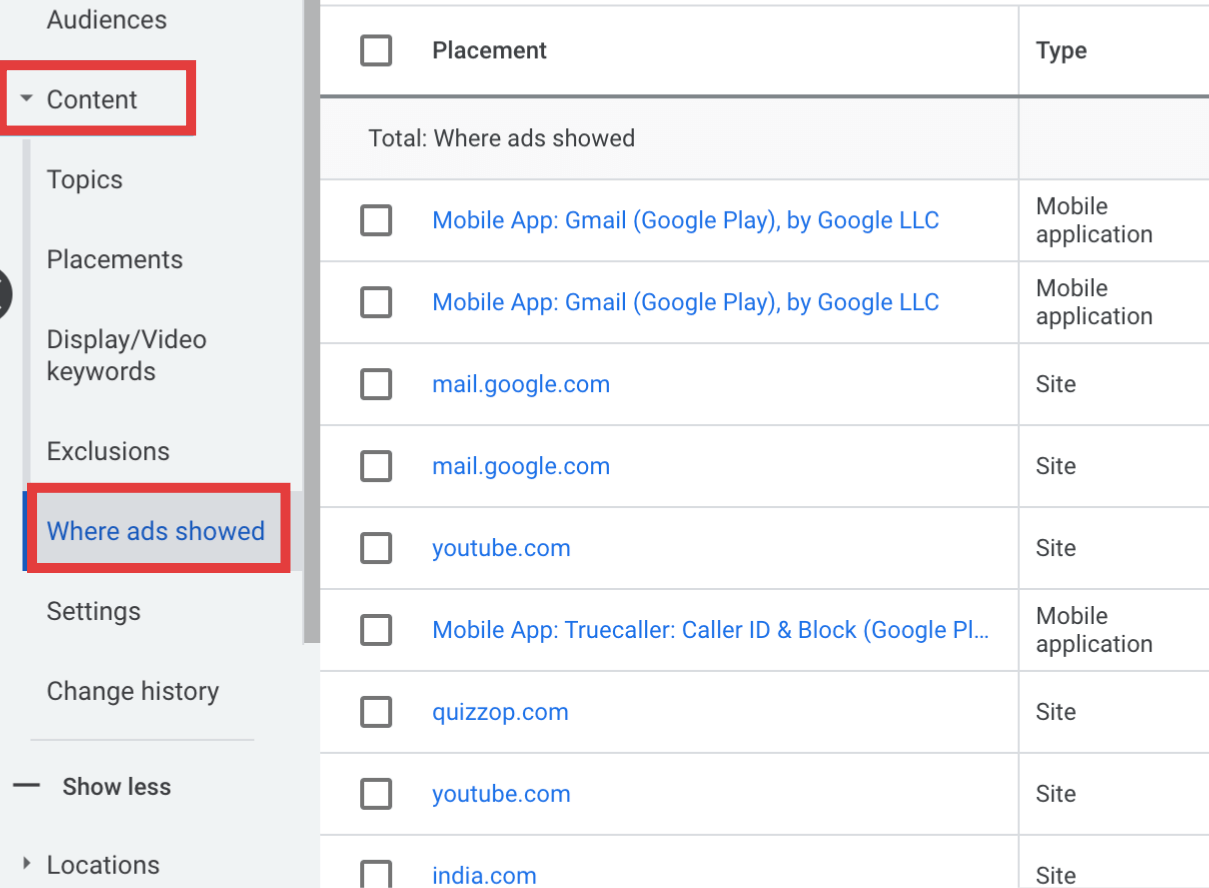Click the sidebar vertical scrollbar

[x=311, y=320]
